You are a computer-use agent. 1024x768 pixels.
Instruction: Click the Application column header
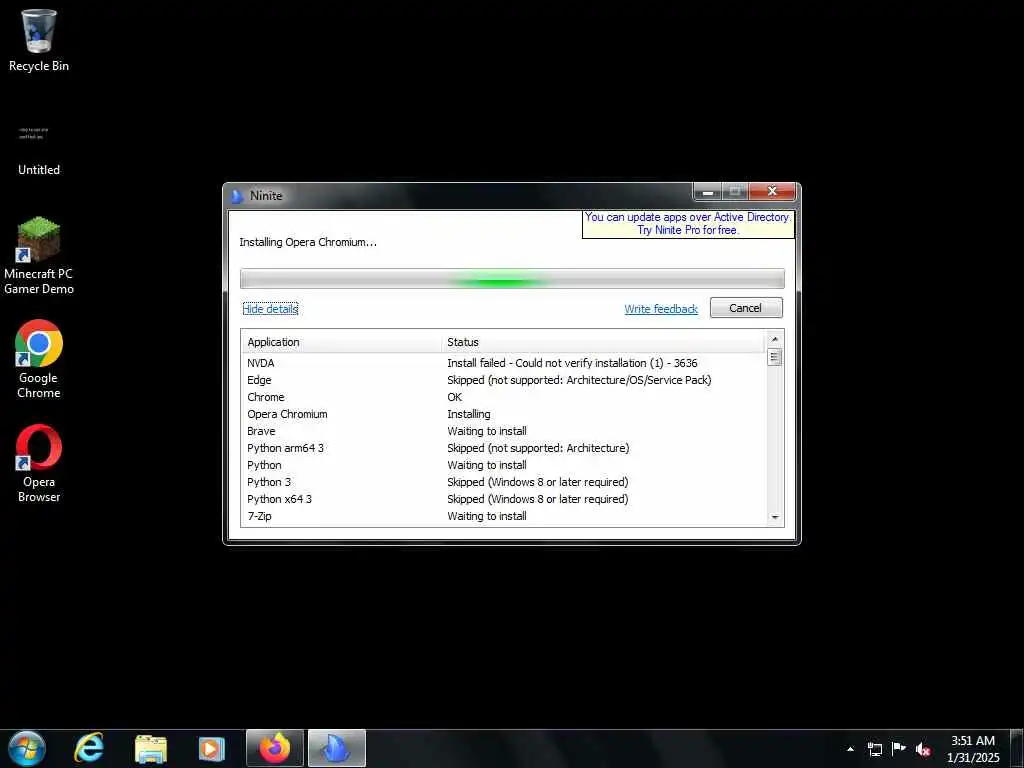342,342
